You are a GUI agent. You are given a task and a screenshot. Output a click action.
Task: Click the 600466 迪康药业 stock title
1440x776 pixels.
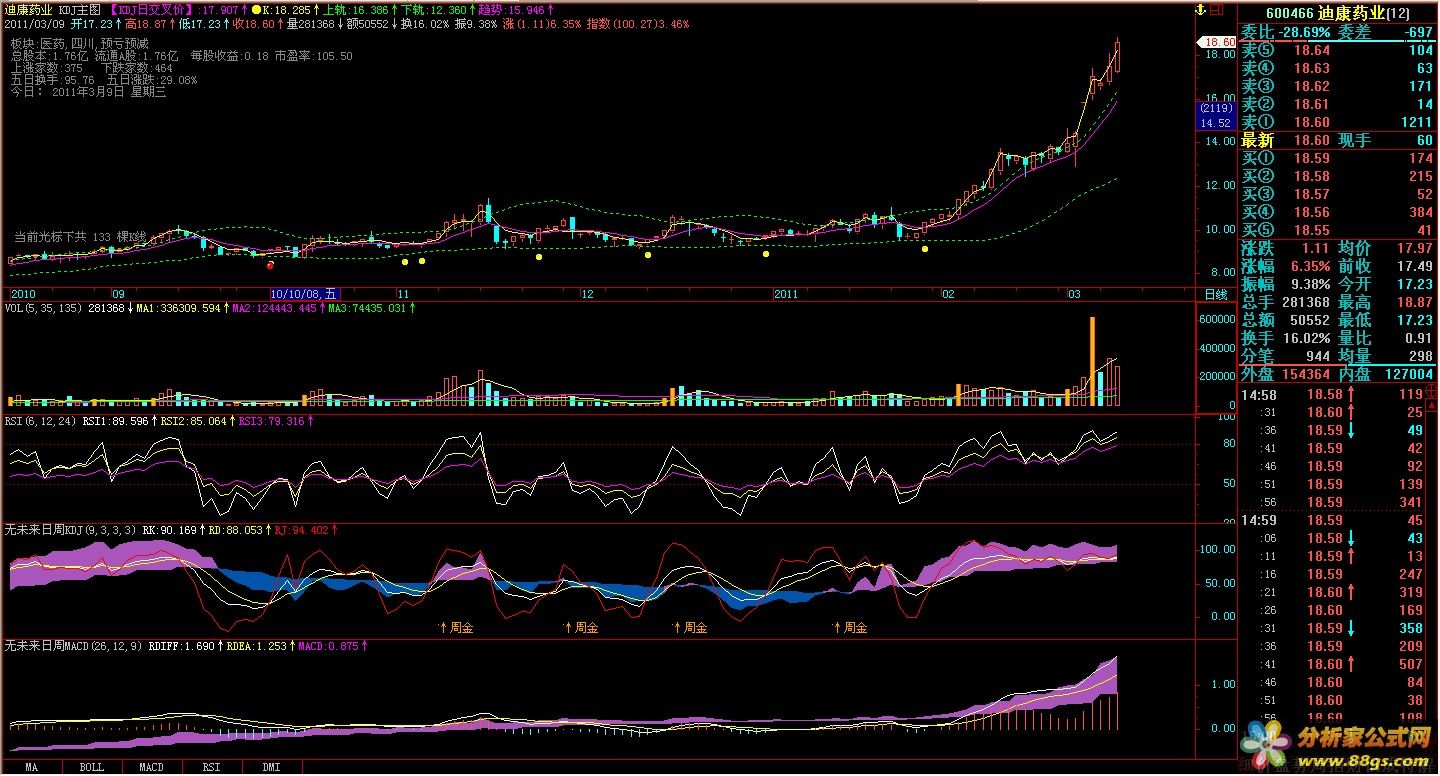pyautogui.click(x=1340, y=13)
